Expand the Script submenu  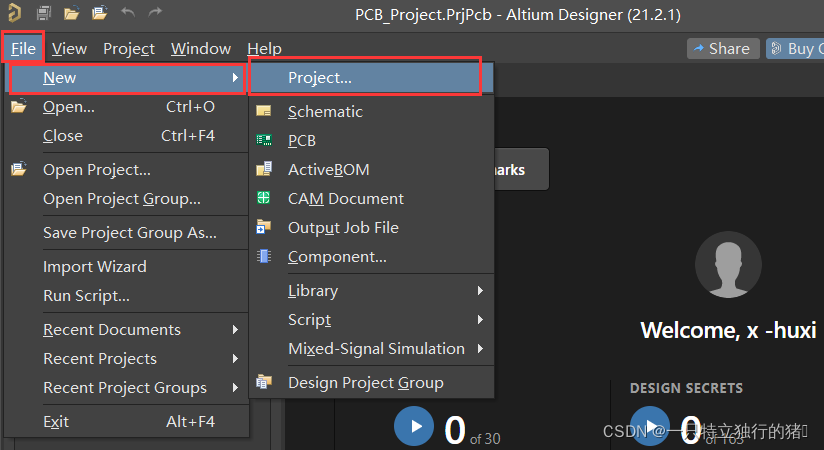[480, 320]
